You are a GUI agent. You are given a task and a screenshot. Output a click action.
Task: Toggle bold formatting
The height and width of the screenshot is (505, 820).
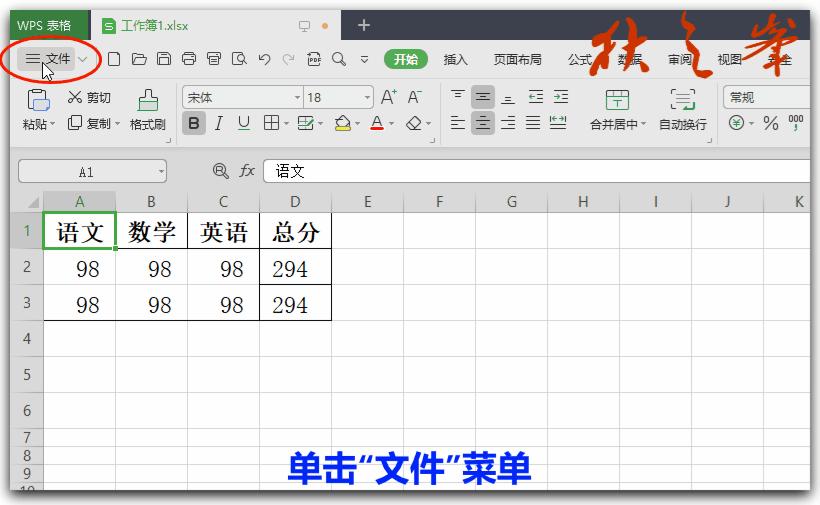tap(193, 123)
